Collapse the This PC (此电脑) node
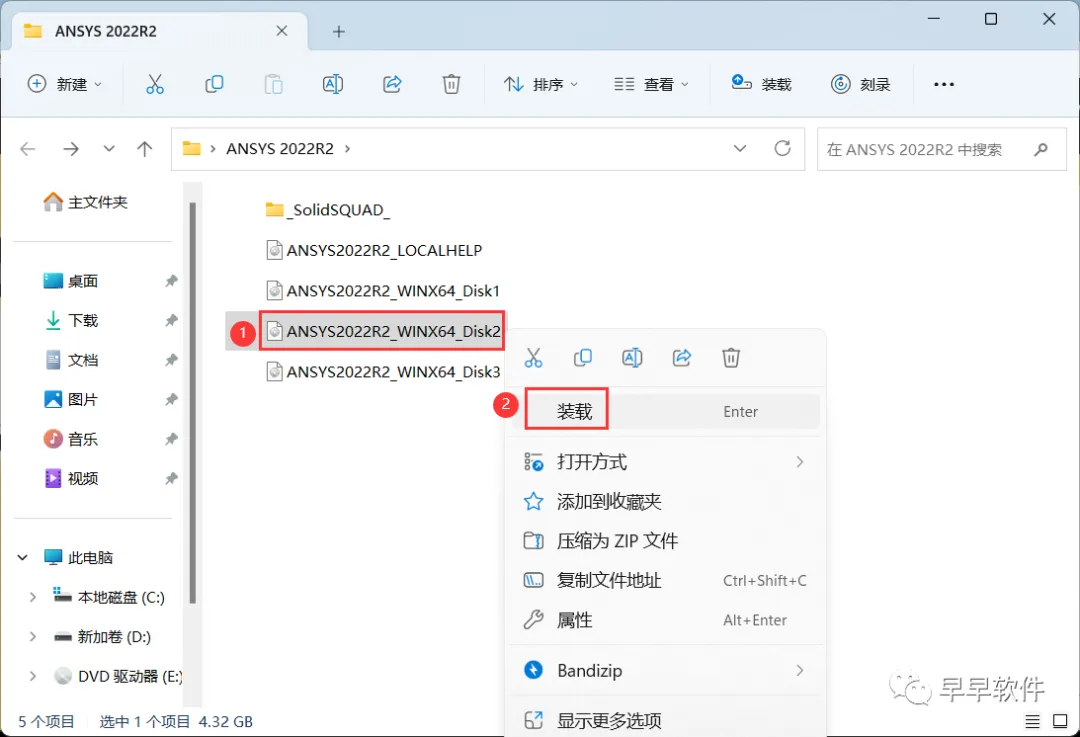This screenshot has height=737, width=1080. tap(23, 557)
